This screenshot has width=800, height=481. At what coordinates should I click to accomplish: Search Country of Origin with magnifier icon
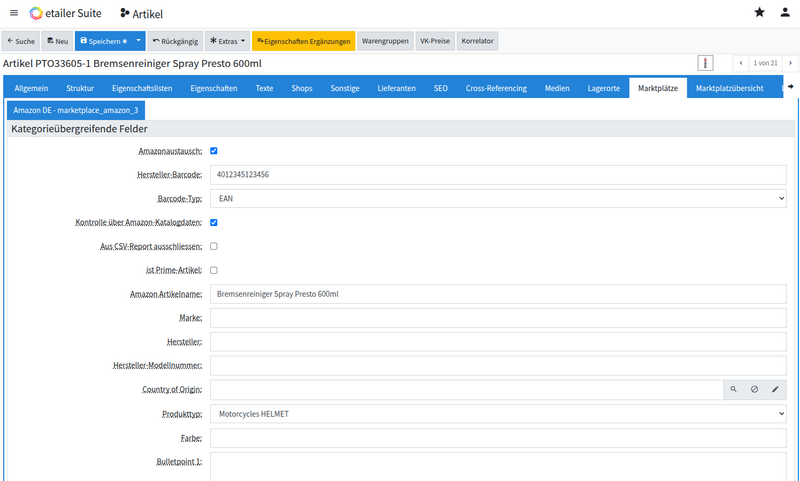(733, 390)
